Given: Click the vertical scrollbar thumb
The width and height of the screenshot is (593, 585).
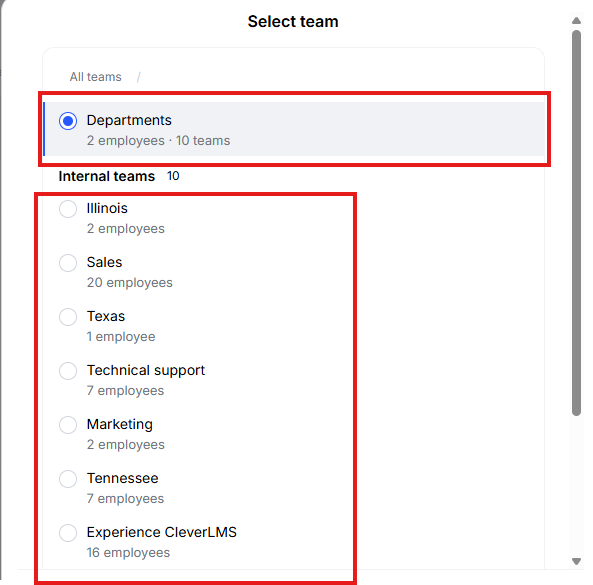Looking at the screenshot, I should pyautogui.click(x=576, y=223).
